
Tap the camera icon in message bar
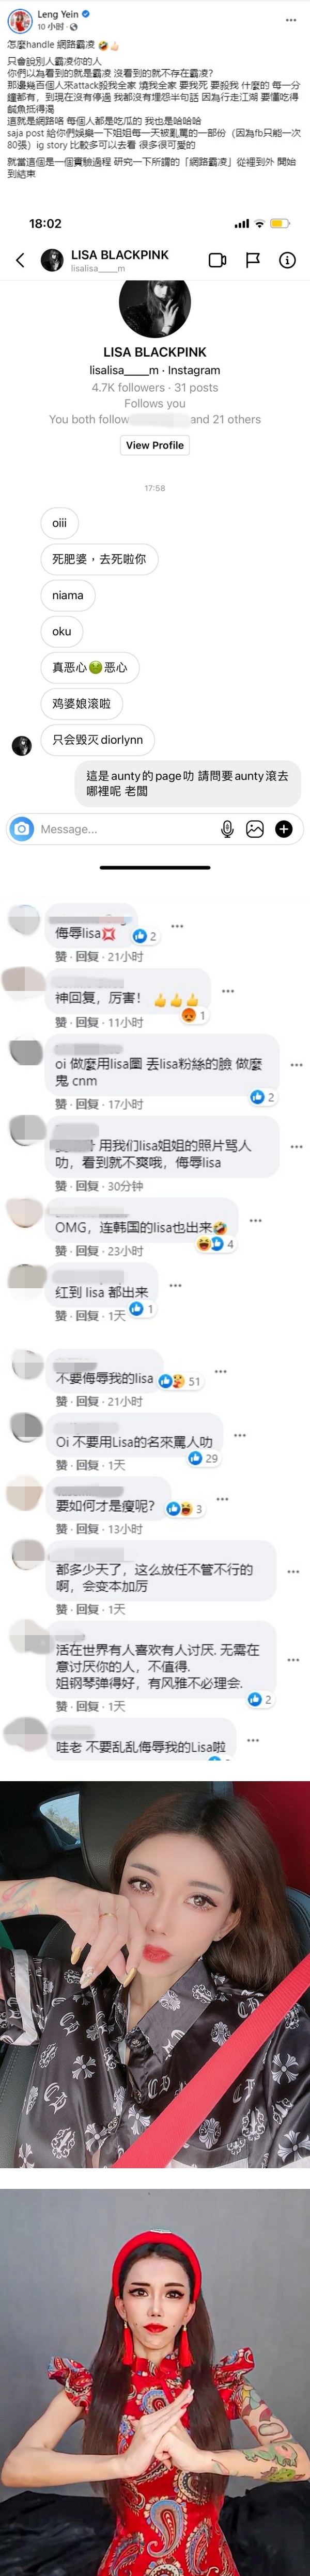tap(21, 828)
